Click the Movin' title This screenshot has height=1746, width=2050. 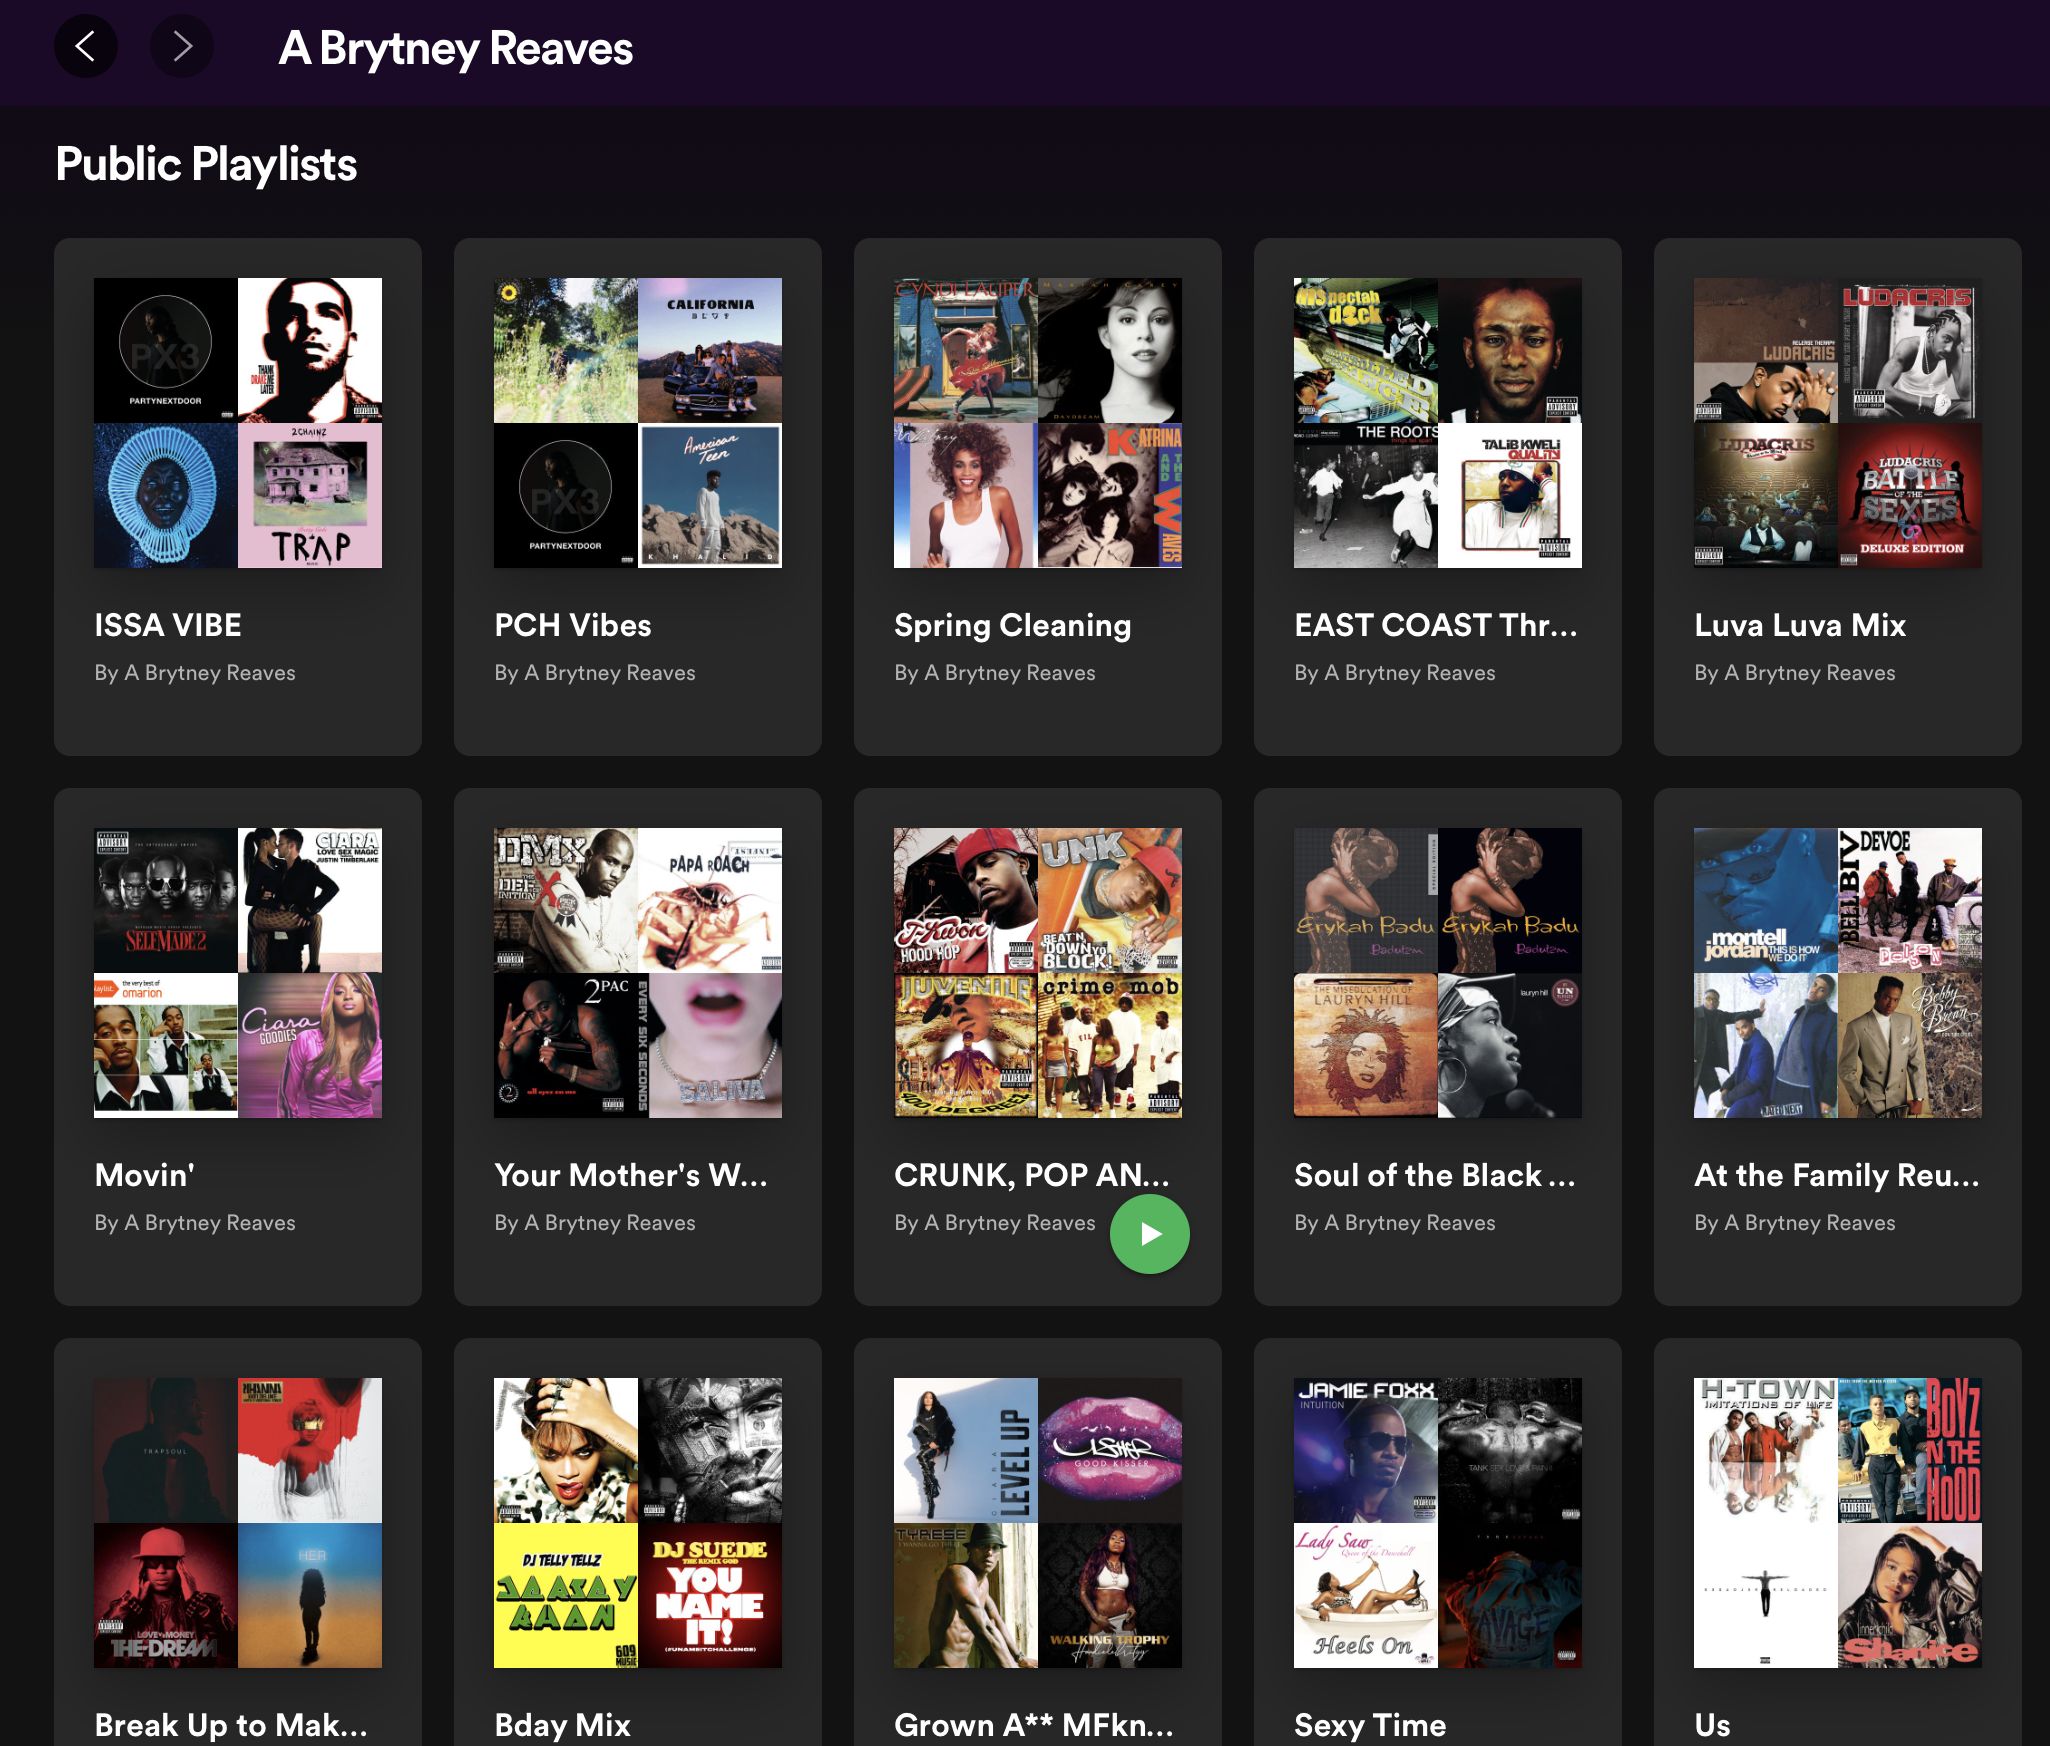coord(145,1175)
